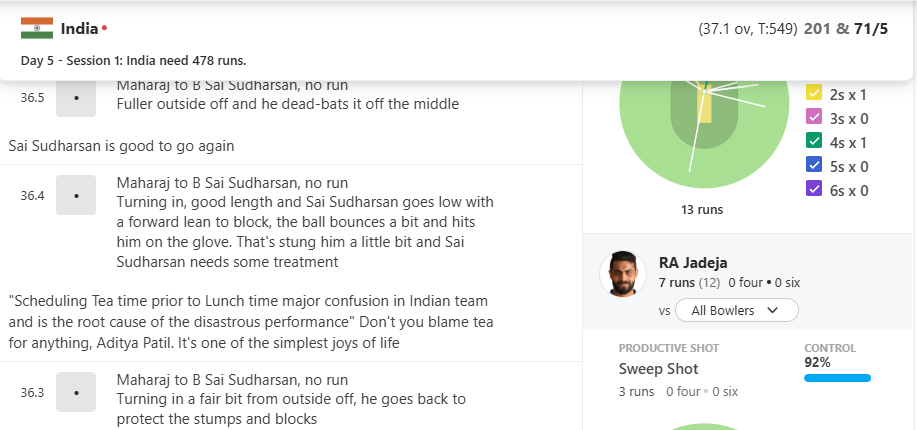Click the blue Control 92% progress bar
The image size is (917, 430).
pyautogui.click(x=837, y=378)
